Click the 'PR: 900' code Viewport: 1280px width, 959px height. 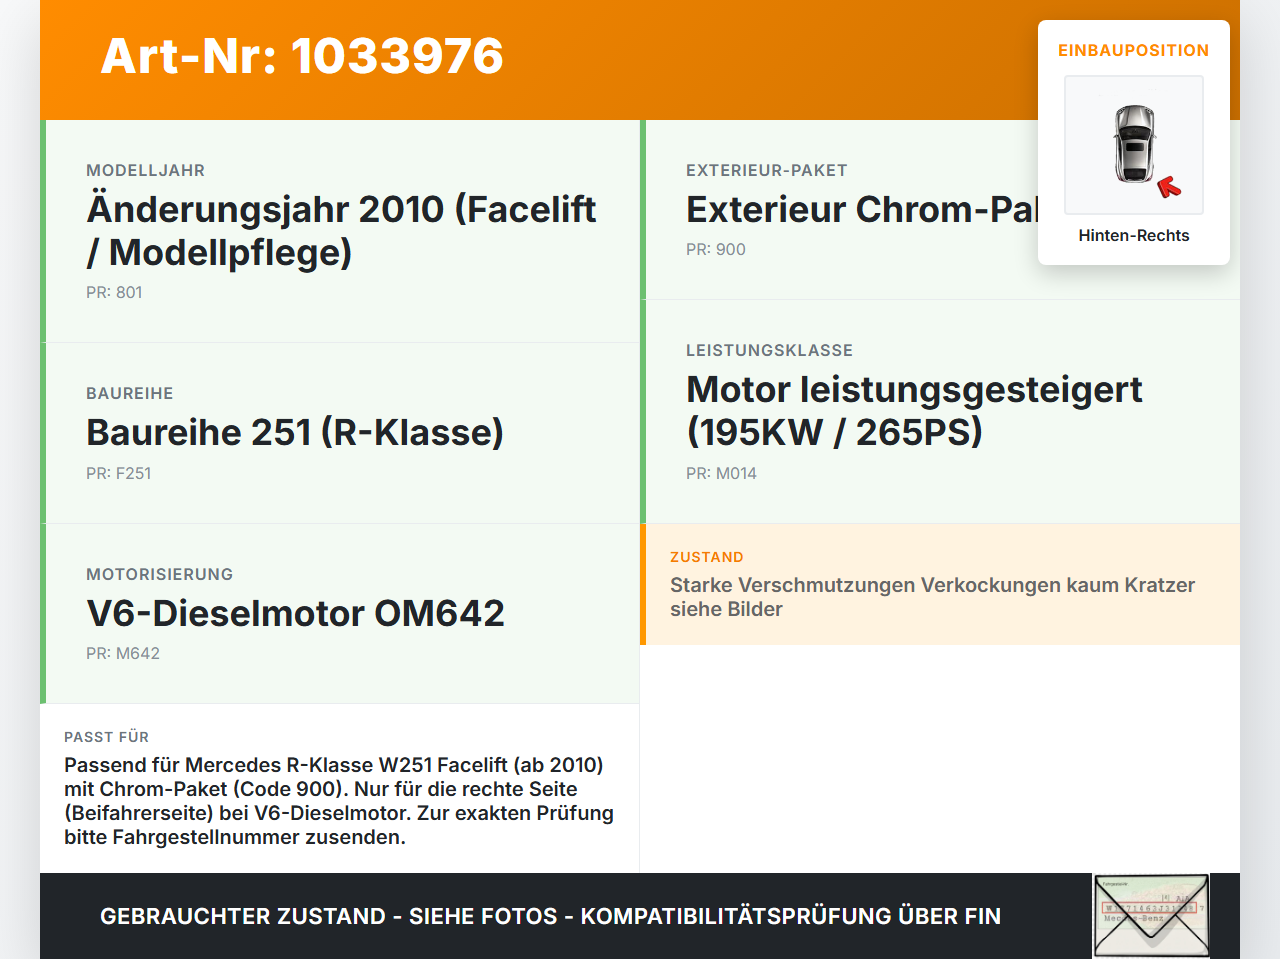pos(716,249)
